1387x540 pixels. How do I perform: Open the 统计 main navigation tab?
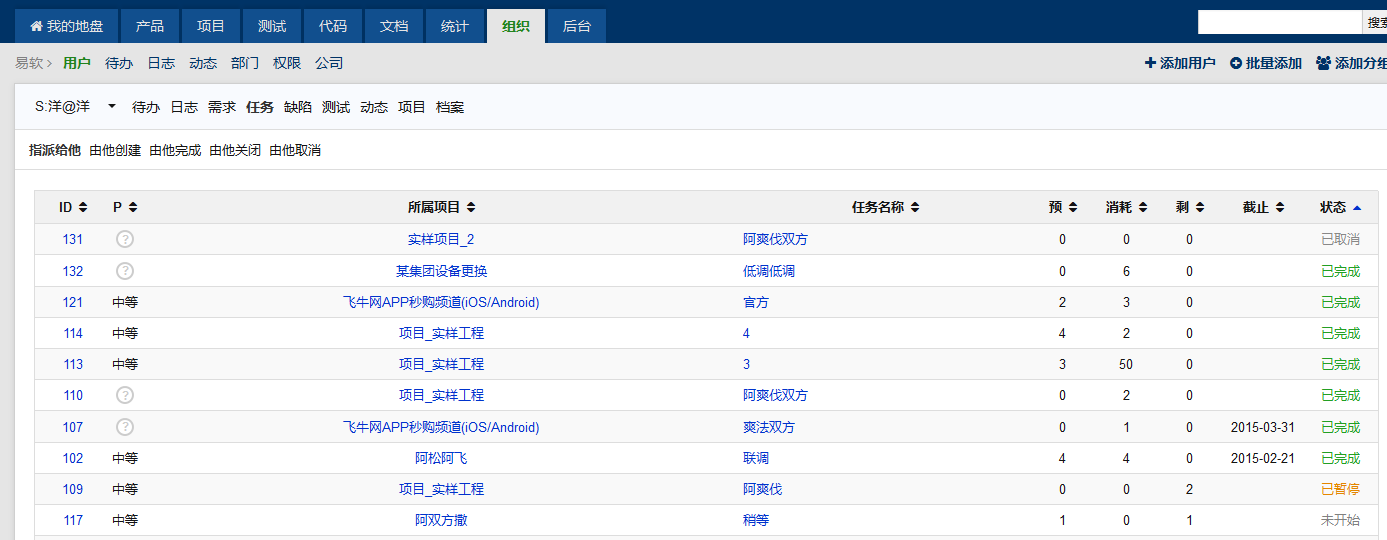coord(455,26)
